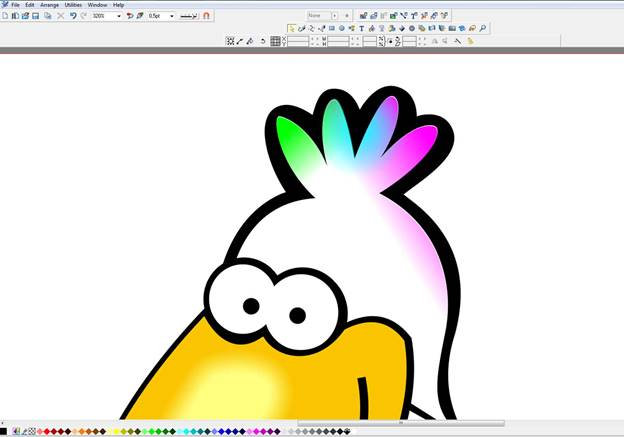Viewport: 624px width, 437px height.
Task: Open the Window menu
Action: 97,5
